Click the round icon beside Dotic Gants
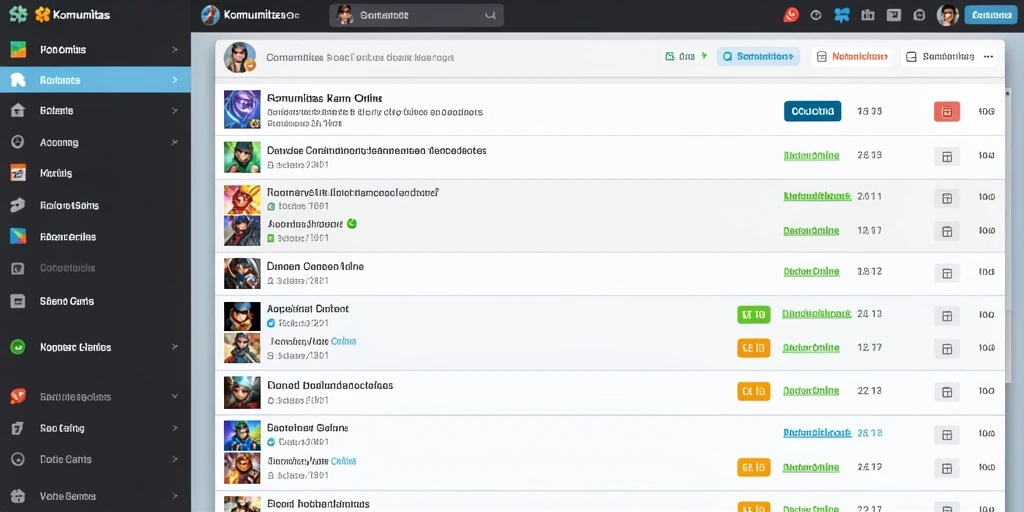The width and height of the screenshot is (1024, 512). [18, 459]
